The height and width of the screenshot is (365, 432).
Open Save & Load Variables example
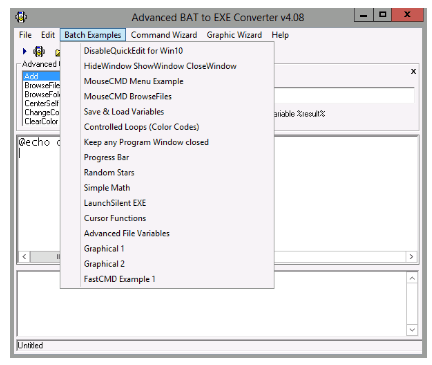tap(167, 112)
